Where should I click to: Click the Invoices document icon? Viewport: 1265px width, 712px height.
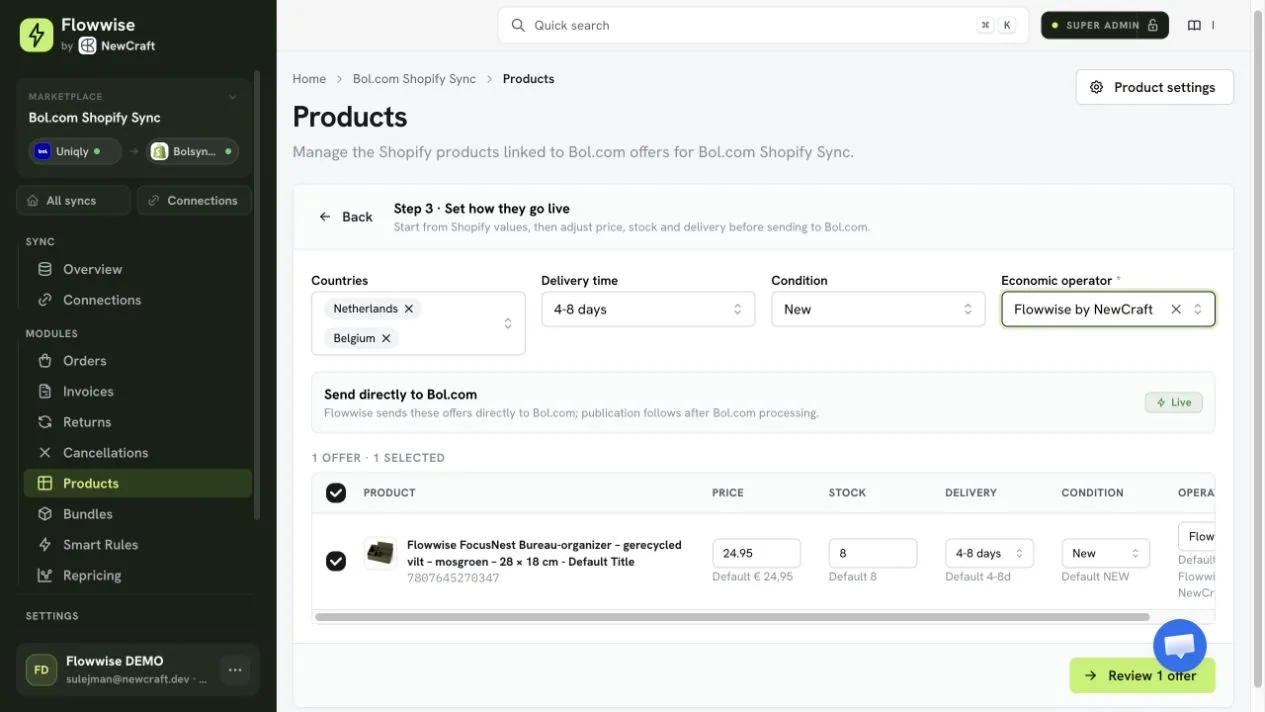tap(45, 392)
